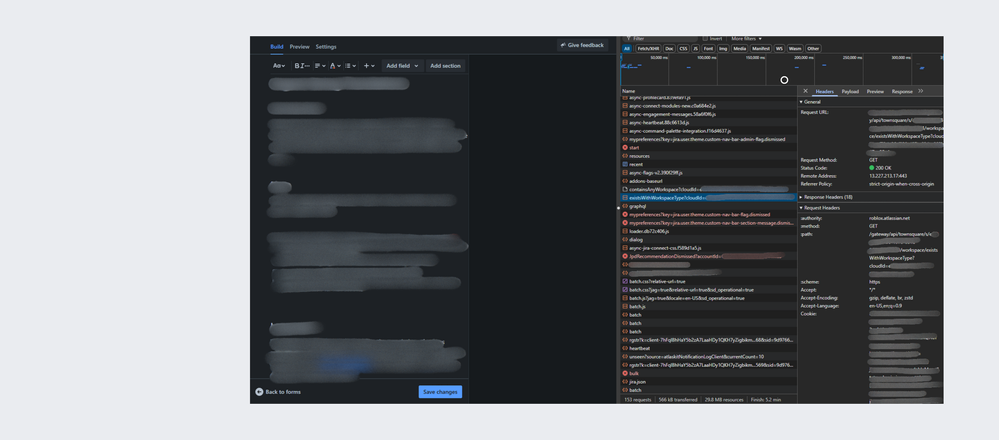Click the Give feedback button

point(582,45)
